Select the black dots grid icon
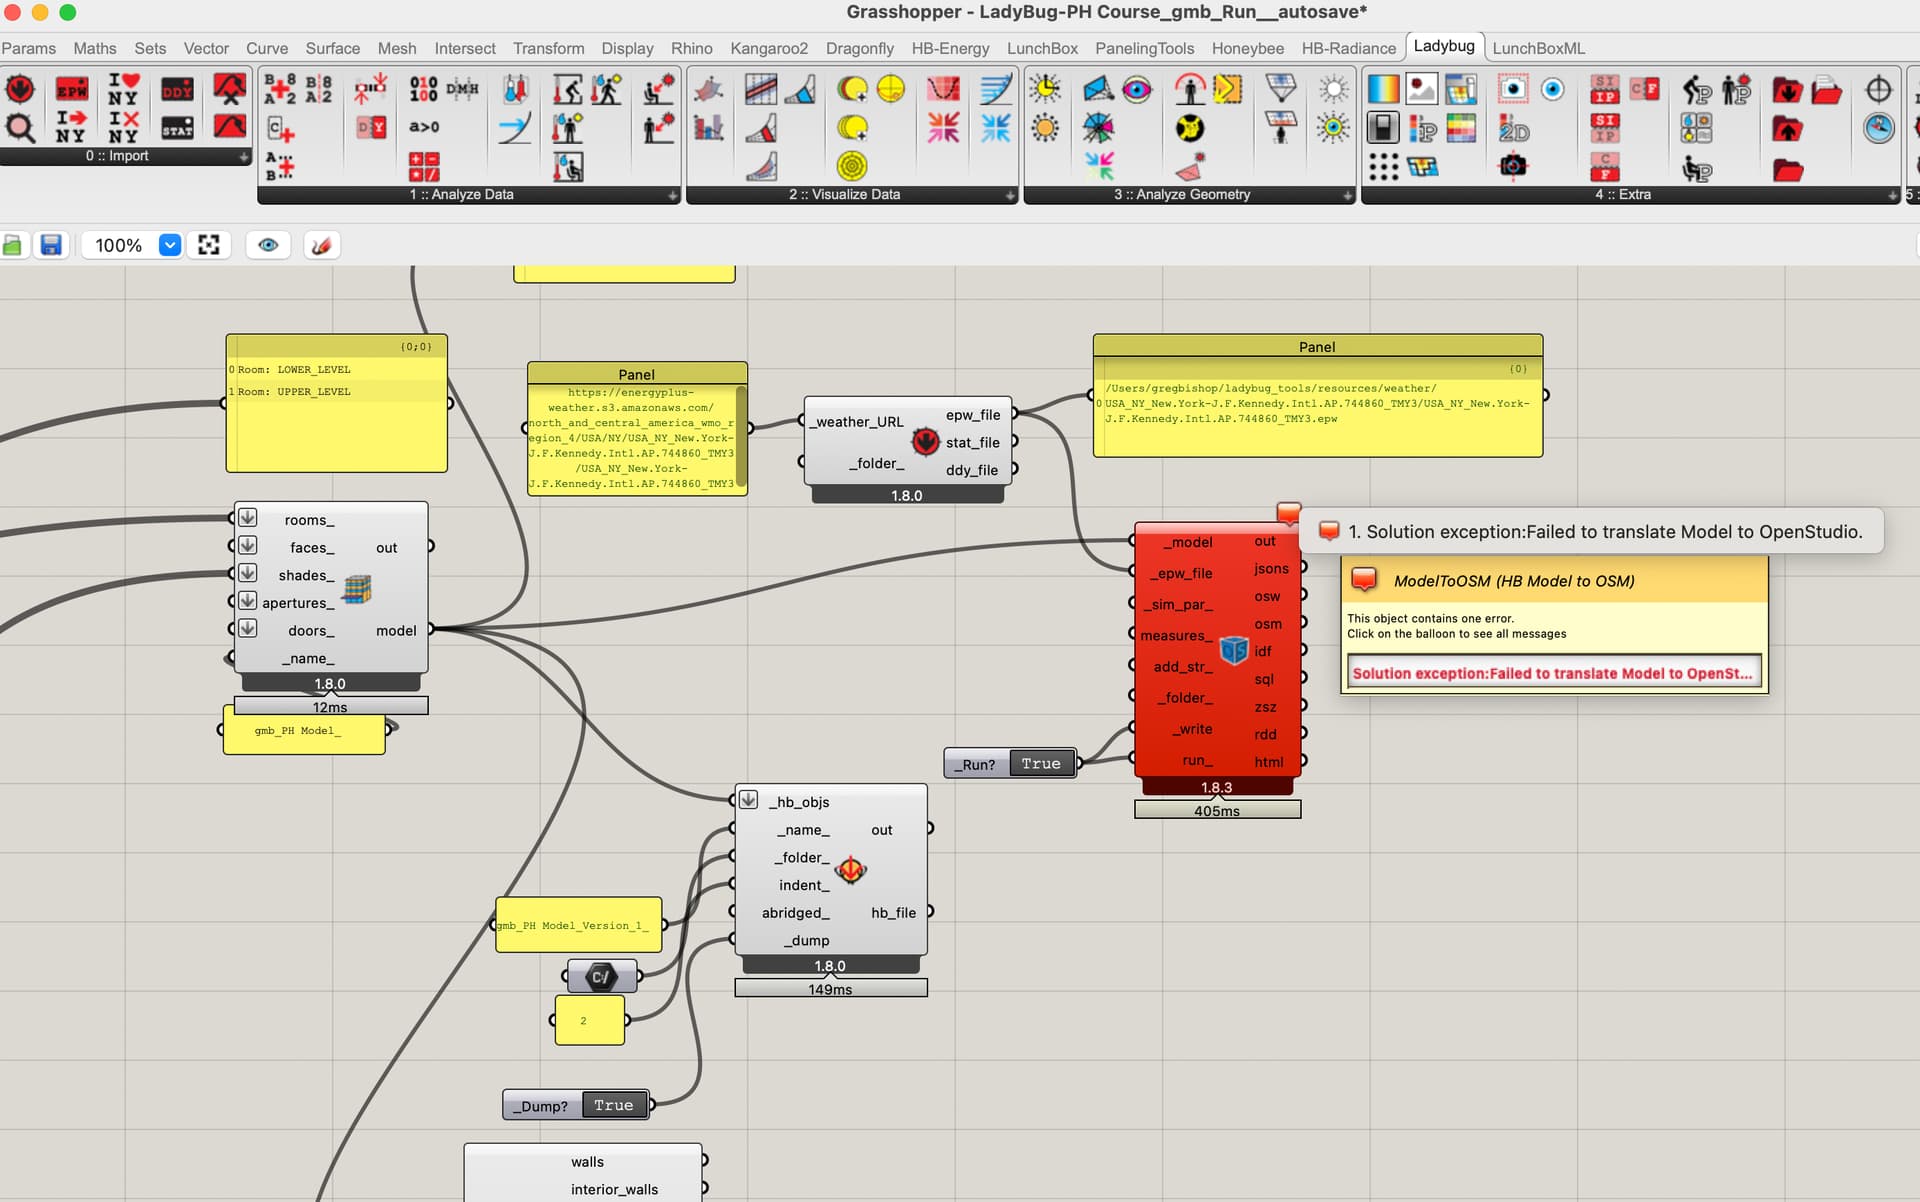The height and width of the screenshot is (1202, 1920). [1383, 166]
